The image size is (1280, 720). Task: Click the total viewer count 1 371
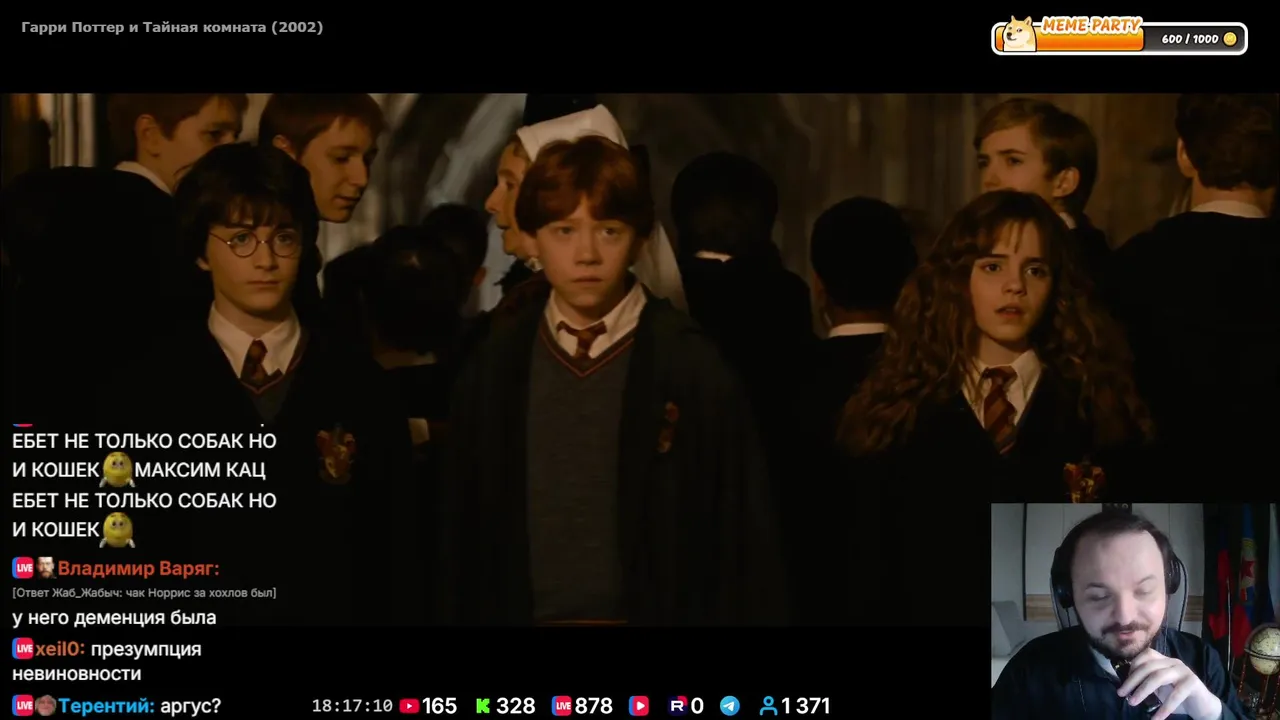coord(806,706)
